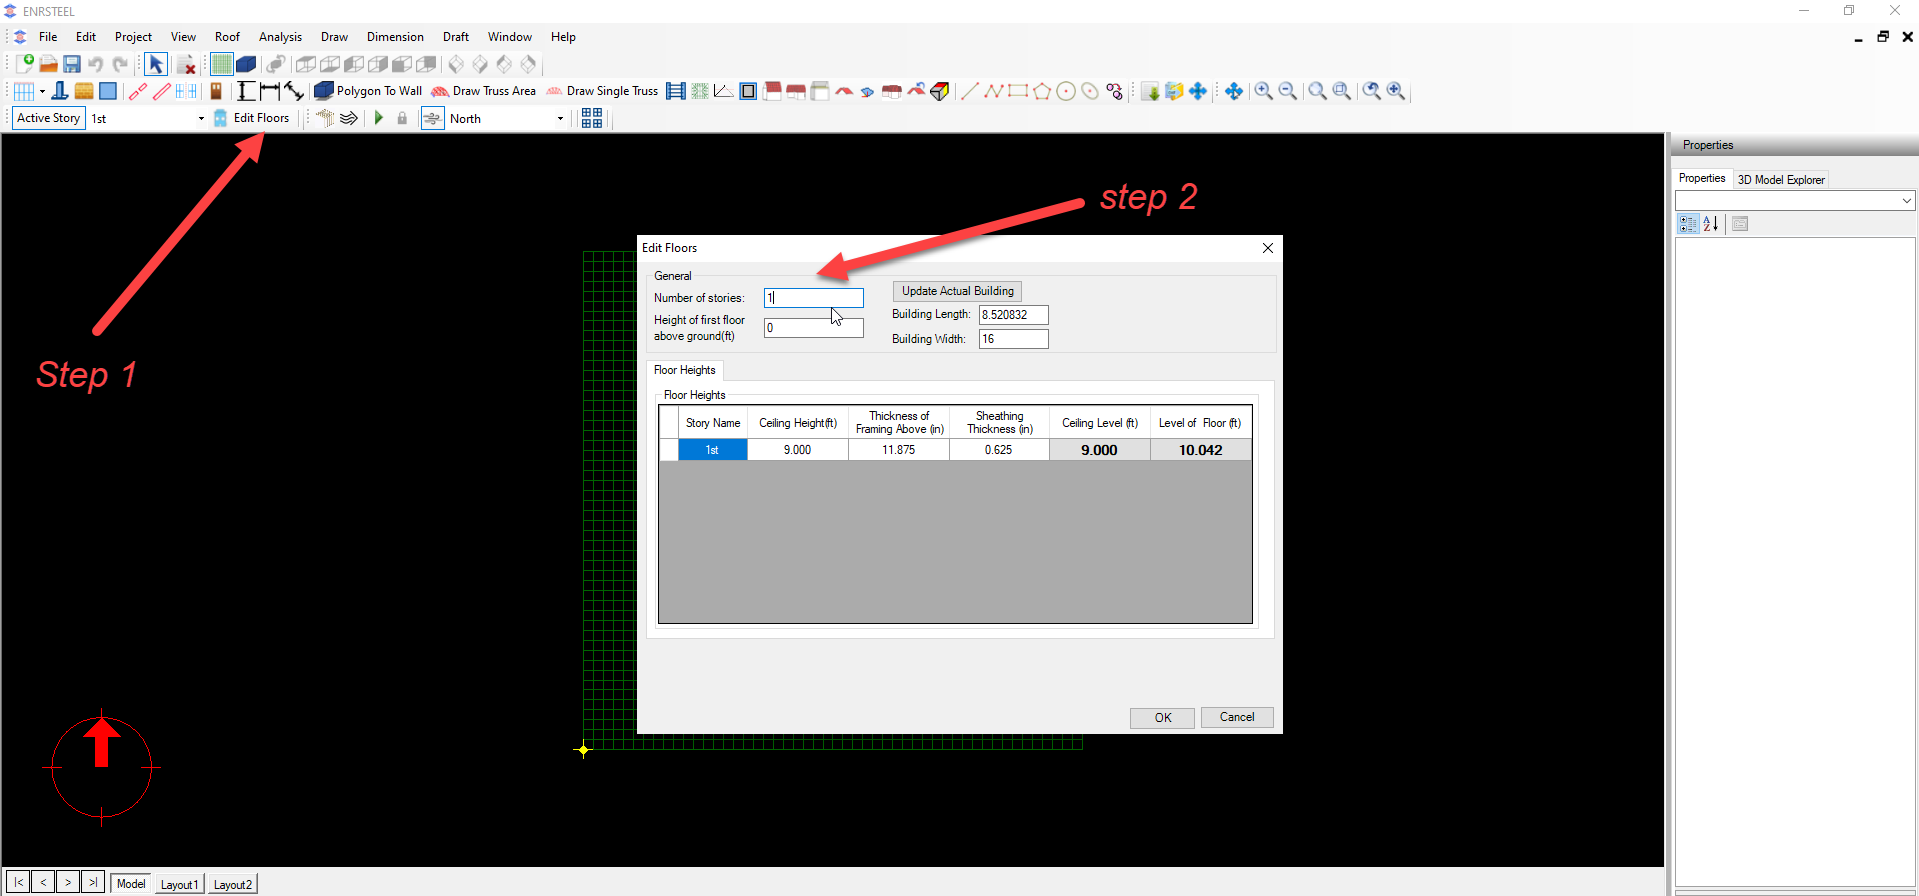
Task: Click the zoom in magnifier icon
Action: click(1264, 91)
